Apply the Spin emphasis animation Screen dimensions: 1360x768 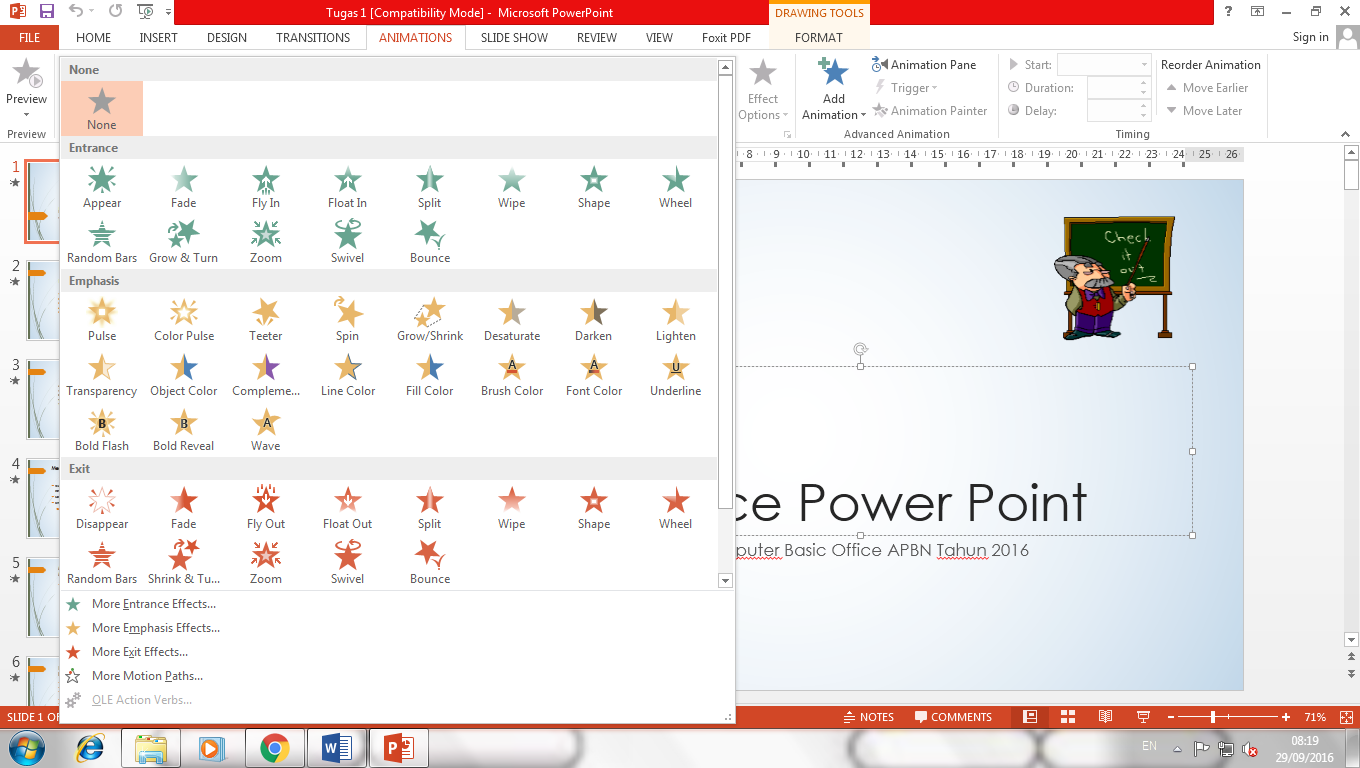(347, 318)
